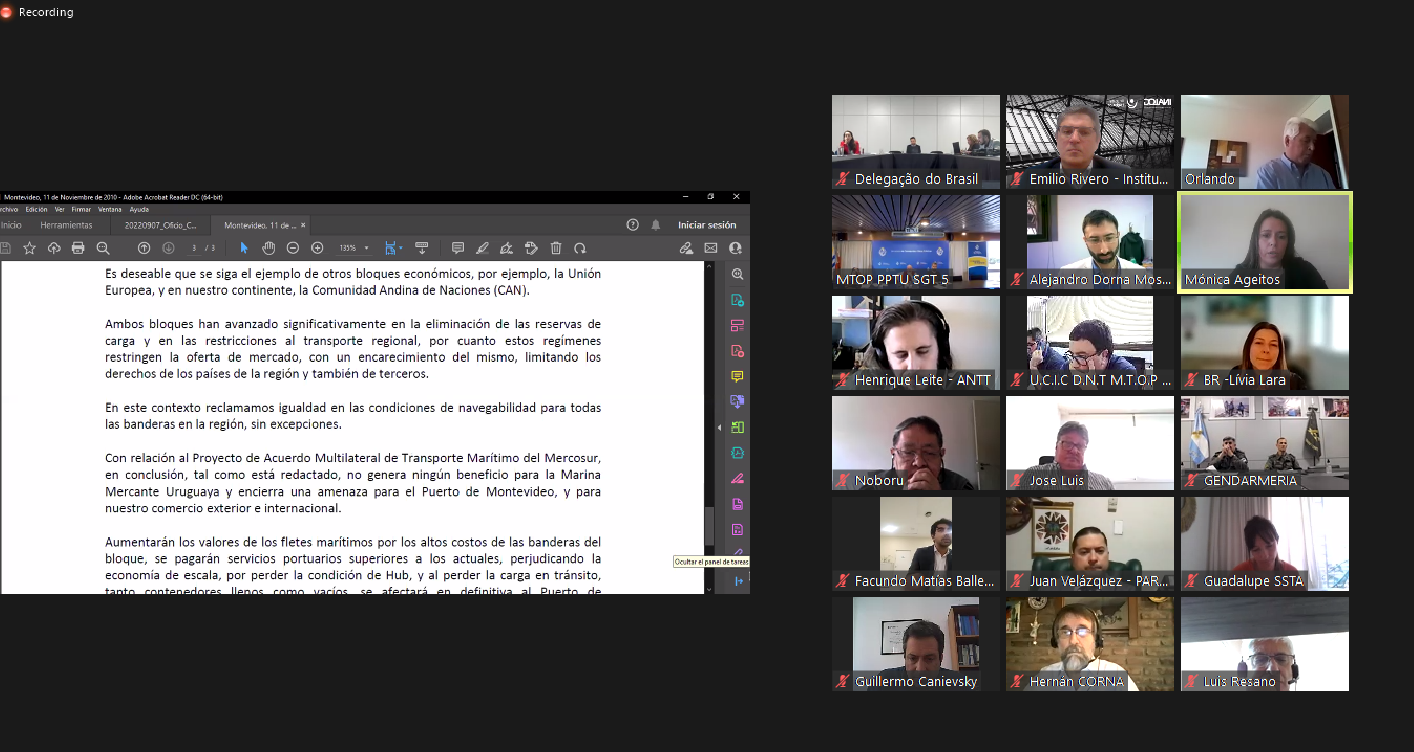The height and width of the screenshot is (752, 1414).
Task: Click the document vertical scrollbar thumb
Action: pos(709,525)
